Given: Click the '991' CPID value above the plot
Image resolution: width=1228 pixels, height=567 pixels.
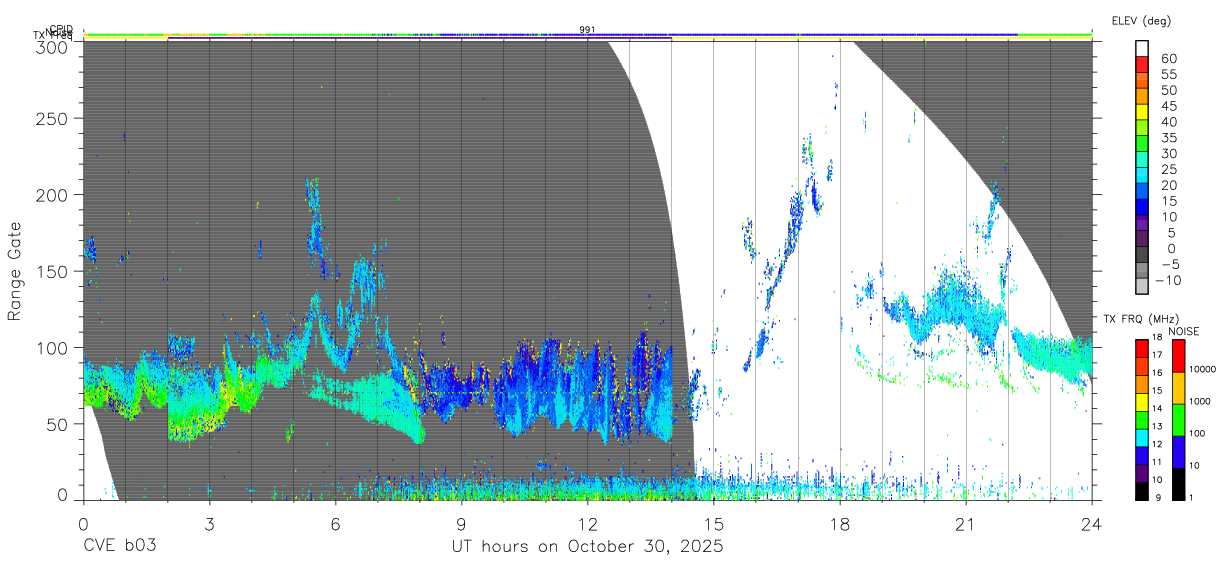Looking at the screenshot, I should click(x=587, y=29).
